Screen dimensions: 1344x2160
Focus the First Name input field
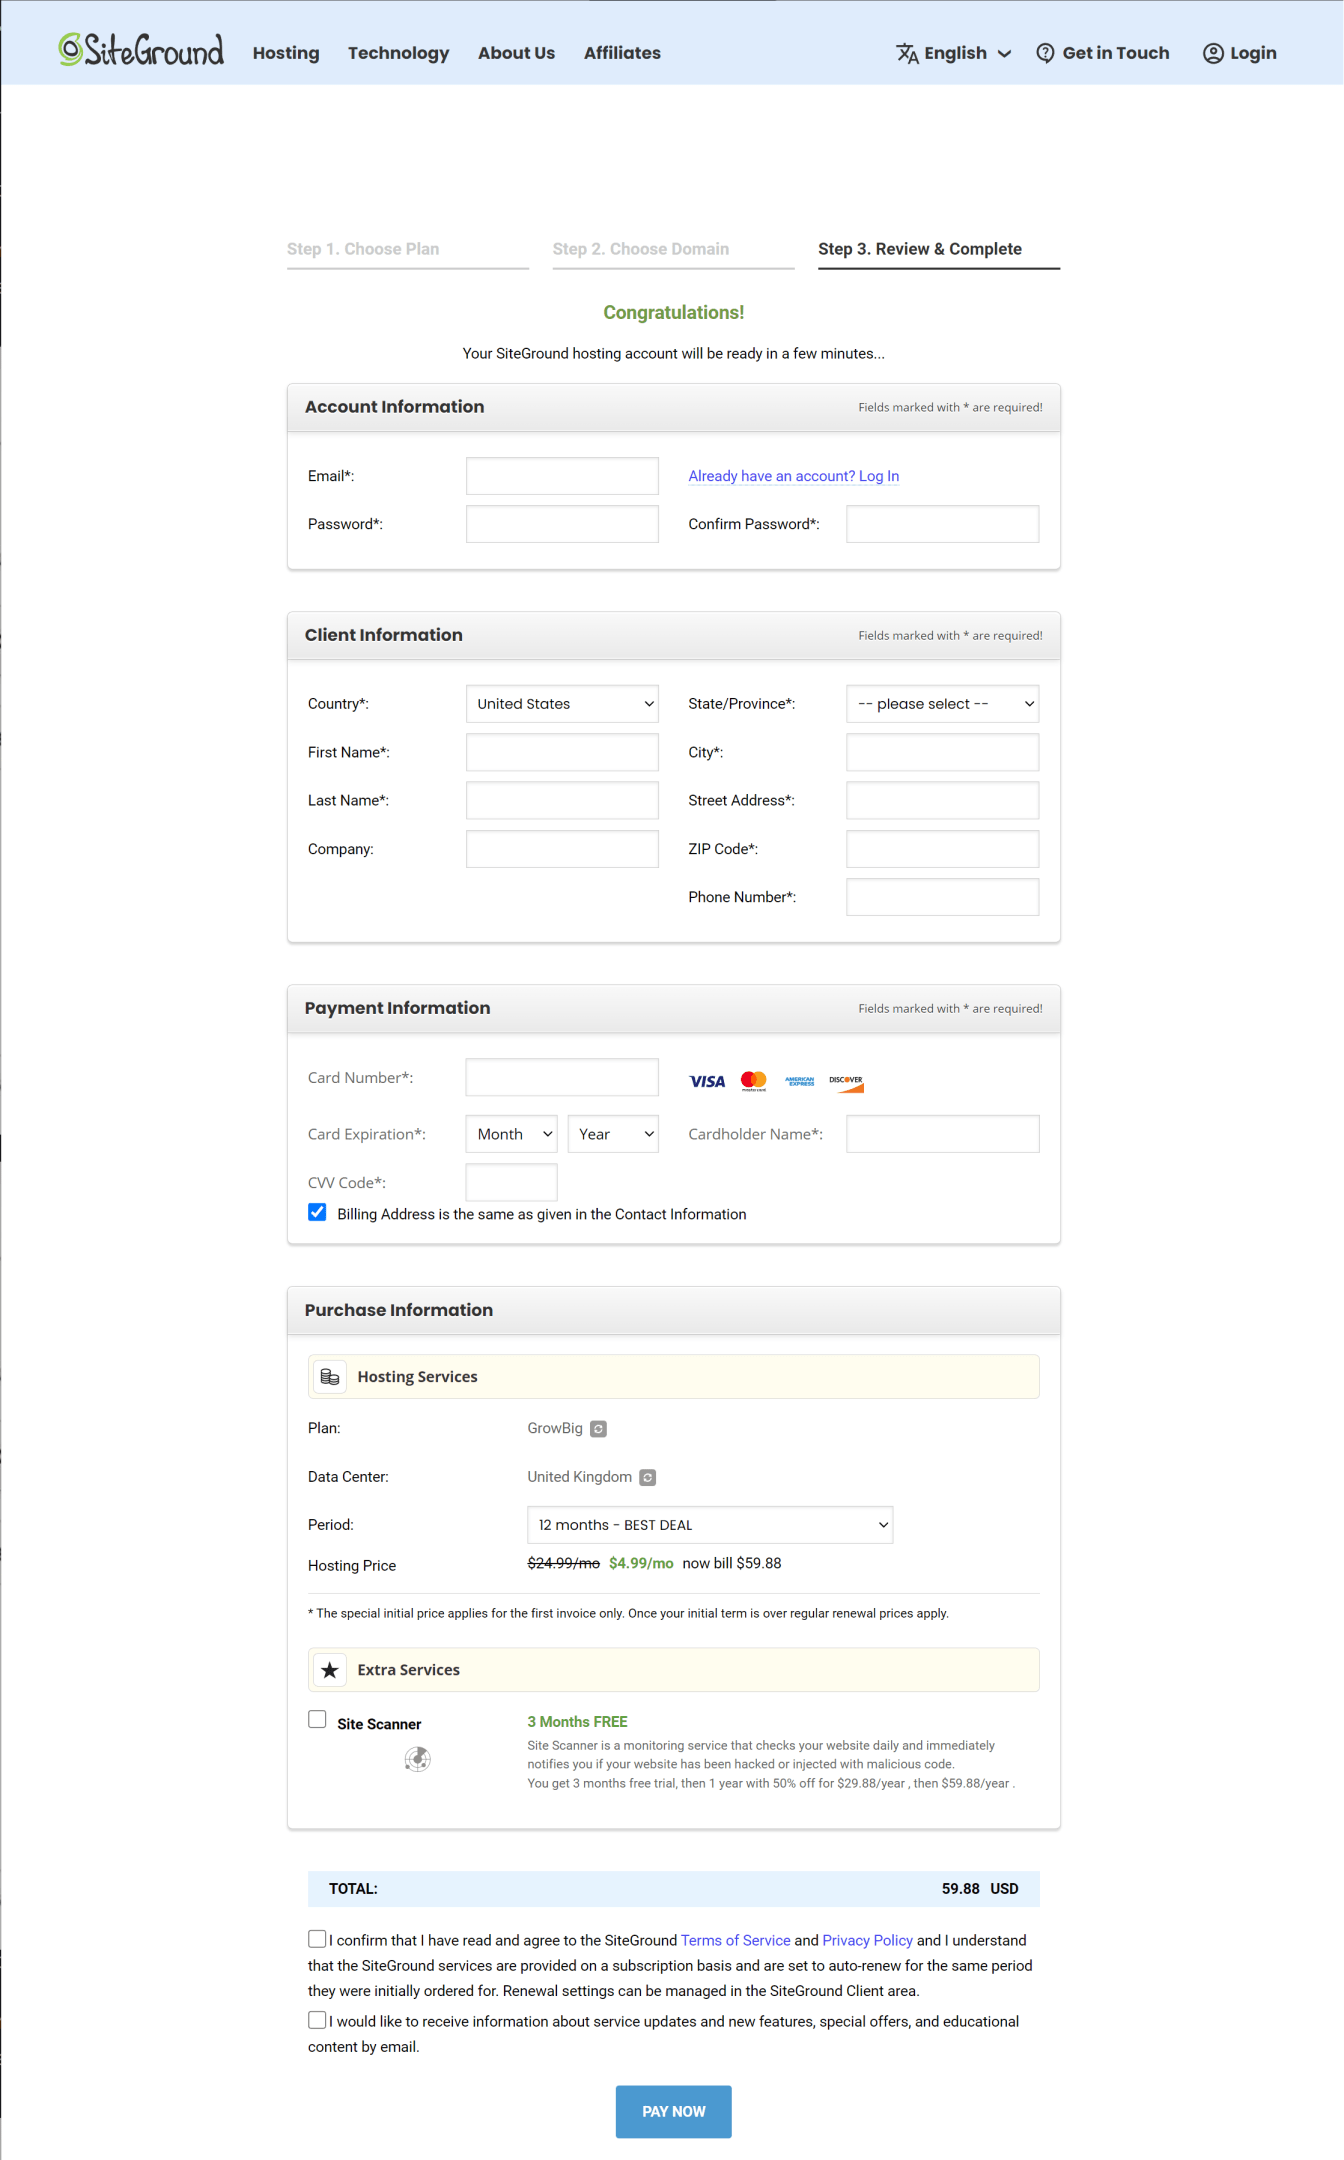(562, 752)
